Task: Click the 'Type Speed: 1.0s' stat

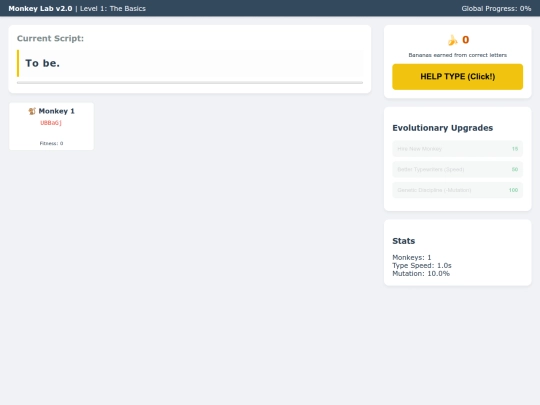Action: (x=422, y=266)
